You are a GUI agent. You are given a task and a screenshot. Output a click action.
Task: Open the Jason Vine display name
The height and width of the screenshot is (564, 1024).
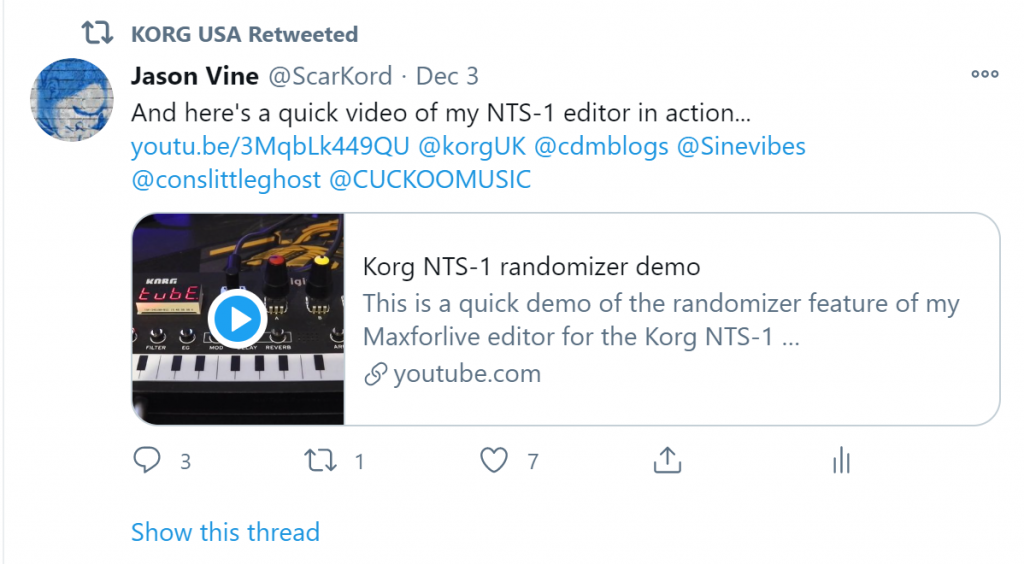[x=195, y=76]
